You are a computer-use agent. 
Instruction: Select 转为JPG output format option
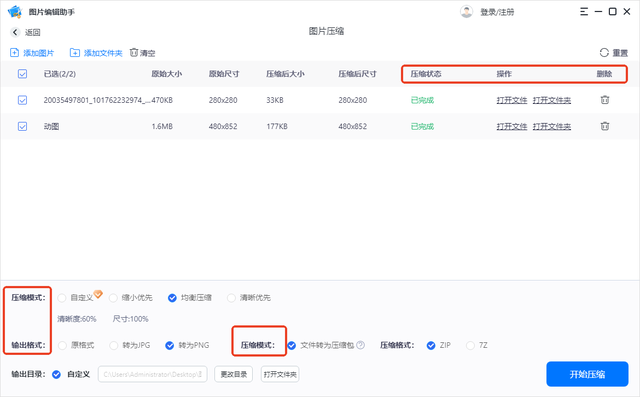113,346
